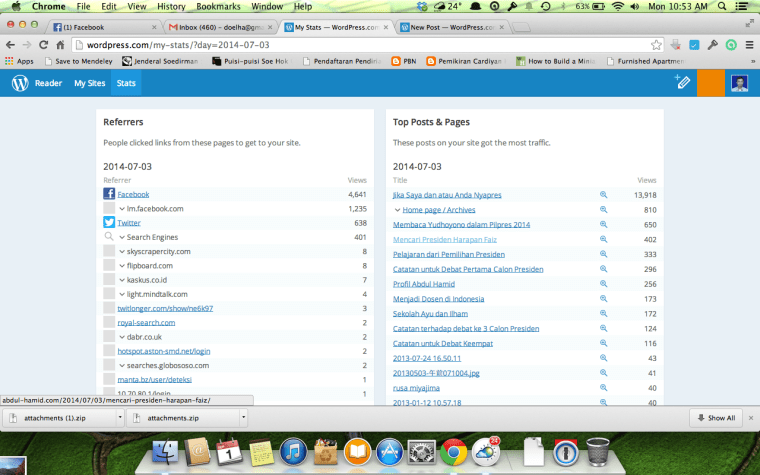
Task: Close the downloads bar
Action: tap(751, 418)
